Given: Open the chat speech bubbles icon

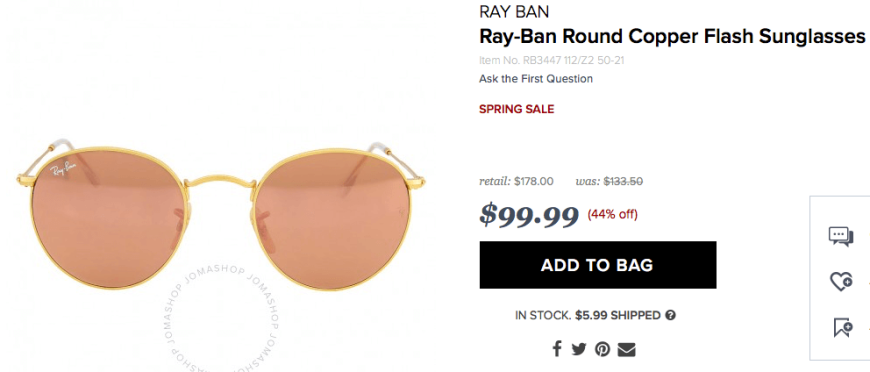Looking at the screenshot, I should coord(841,237).
